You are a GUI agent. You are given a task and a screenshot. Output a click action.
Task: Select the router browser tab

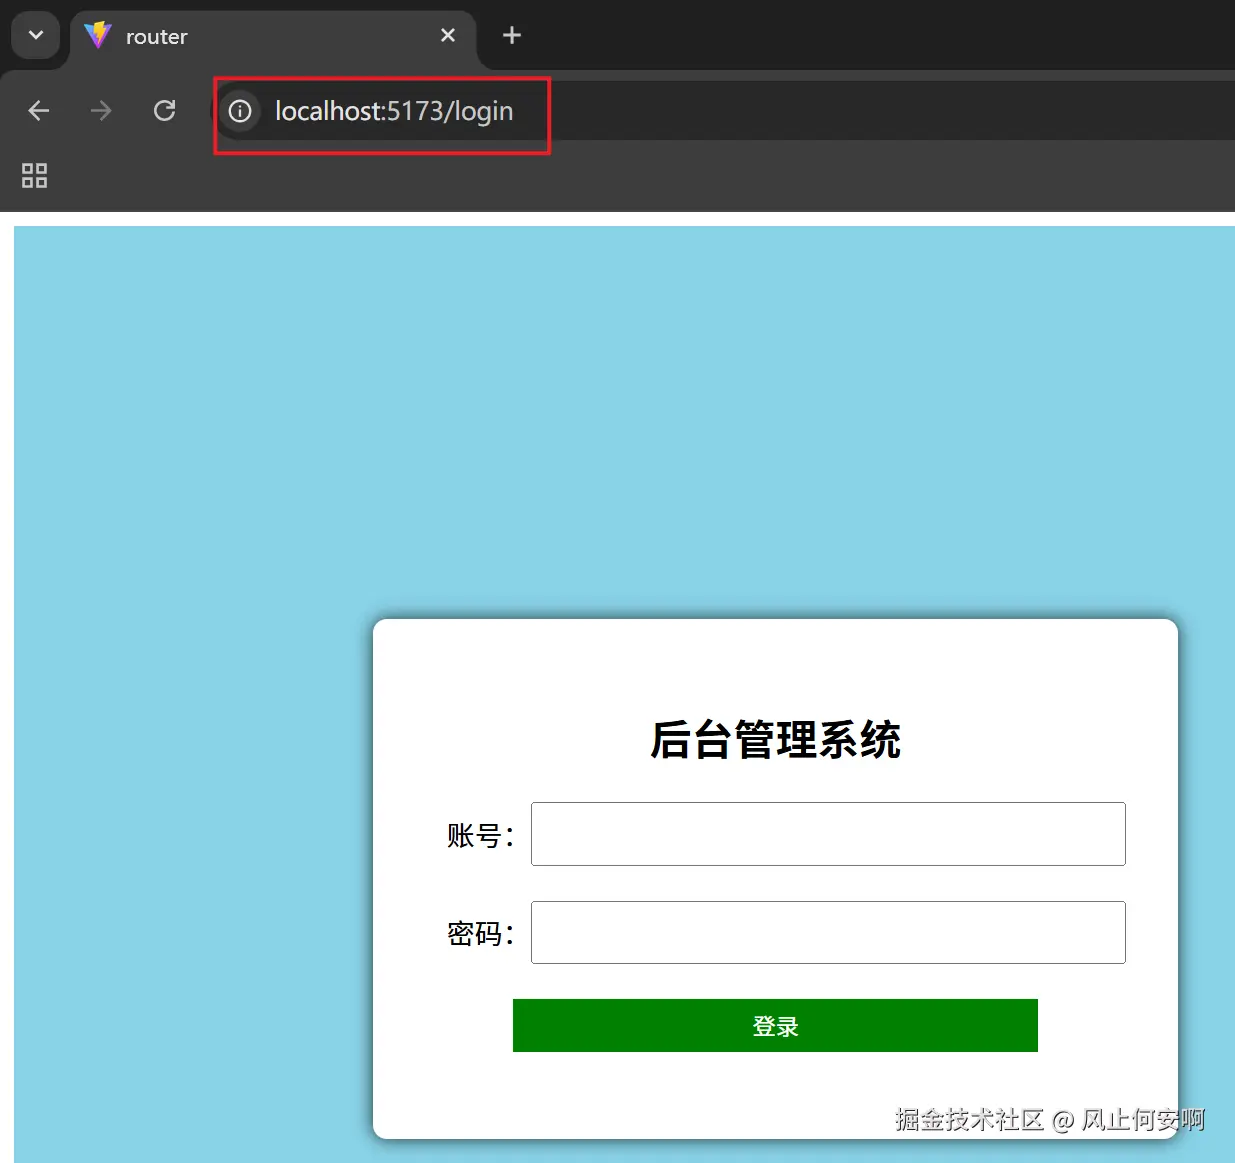[x=272, y=37]
